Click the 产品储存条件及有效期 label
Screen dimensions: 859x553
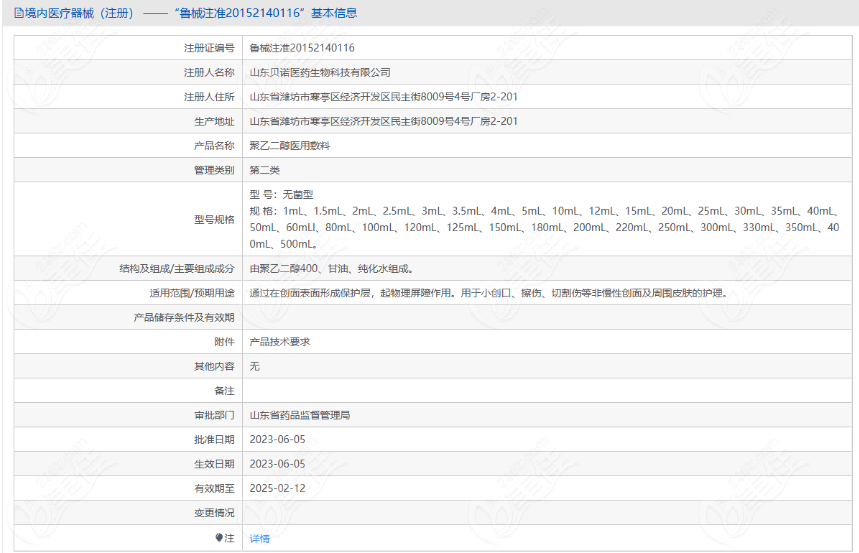(184, 317)
